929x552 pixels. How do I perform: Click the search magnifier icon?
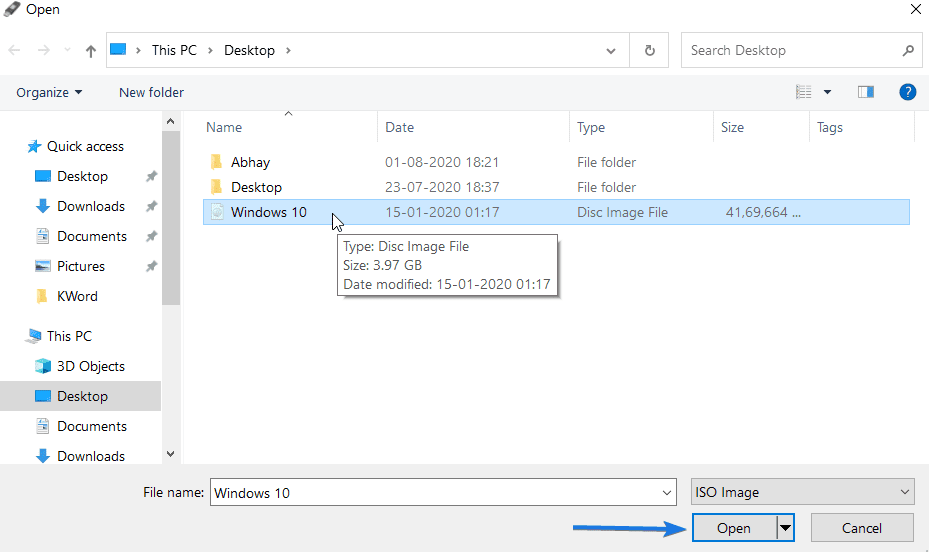[908, 50]
